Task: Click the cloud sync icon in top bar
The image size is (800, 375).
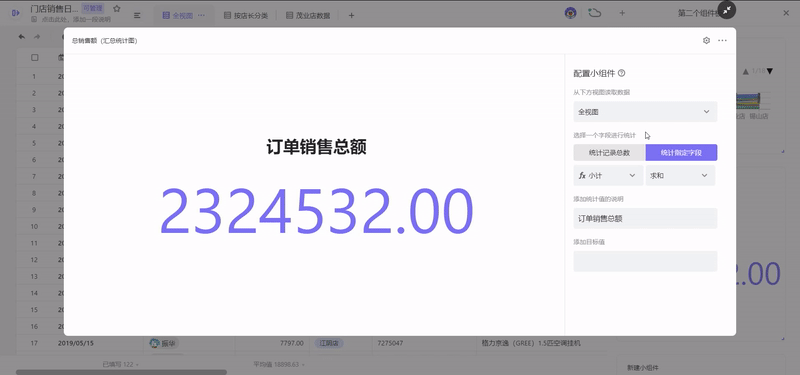Action: click(594, 13)
